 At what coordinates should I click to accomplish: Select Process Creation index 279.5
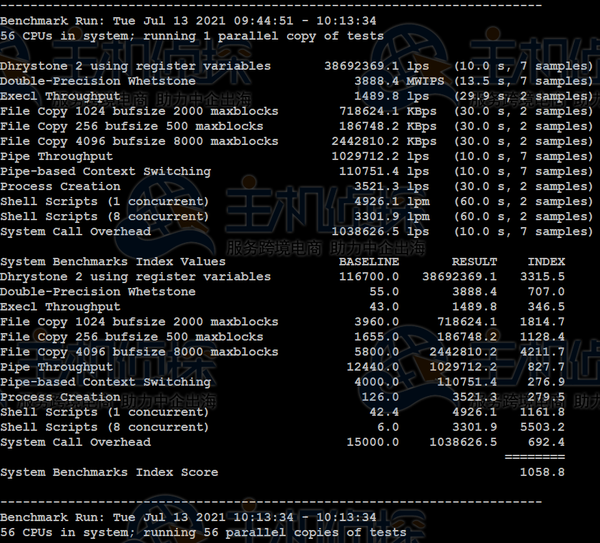point(546,397)
